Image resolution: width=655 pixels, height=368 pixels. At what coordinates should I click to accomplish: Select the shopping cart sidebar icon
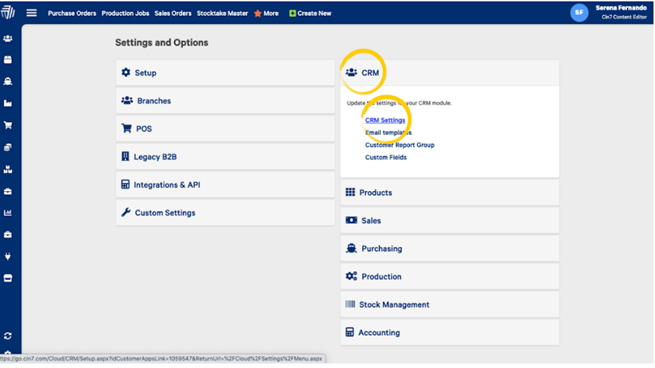click(x=8, y=125)
